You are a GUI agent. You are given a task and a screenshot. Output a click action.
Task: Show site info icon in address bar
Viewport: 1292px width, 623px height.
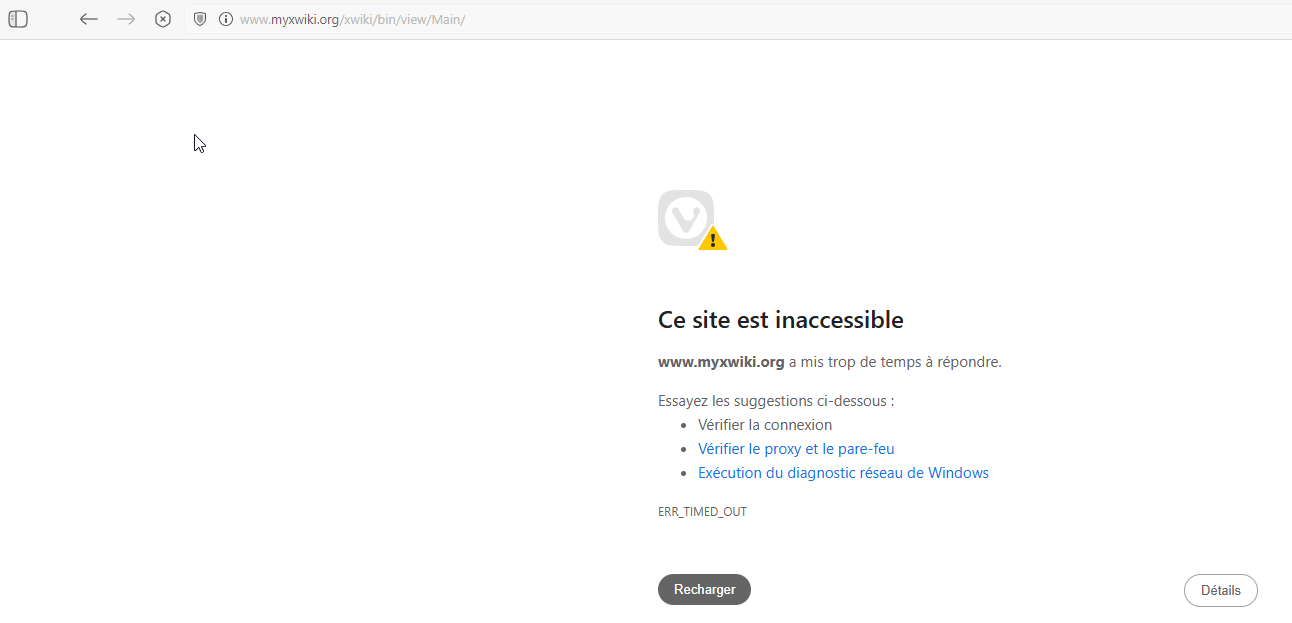click(x=226, y=19)
